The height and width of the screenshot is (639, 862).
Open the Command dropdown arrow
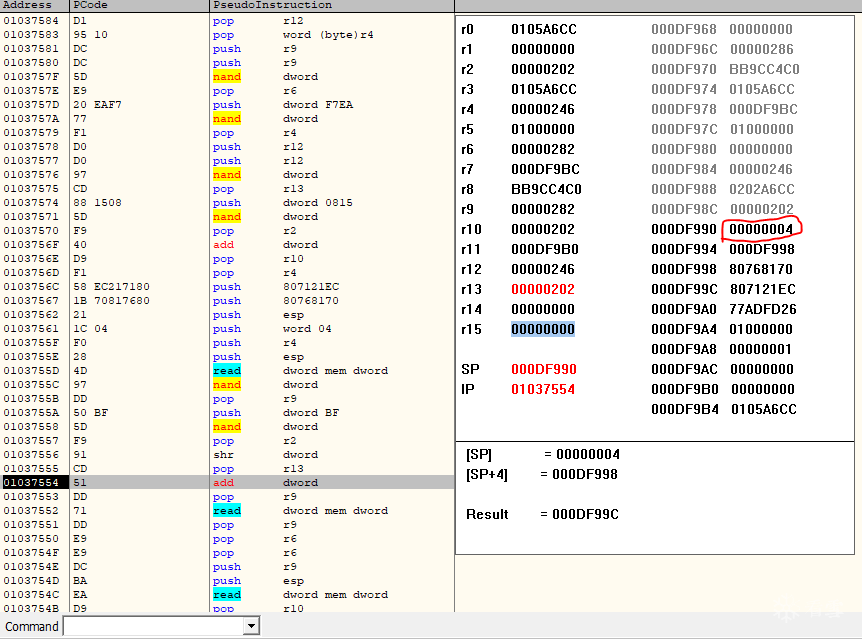click(251, 626)
